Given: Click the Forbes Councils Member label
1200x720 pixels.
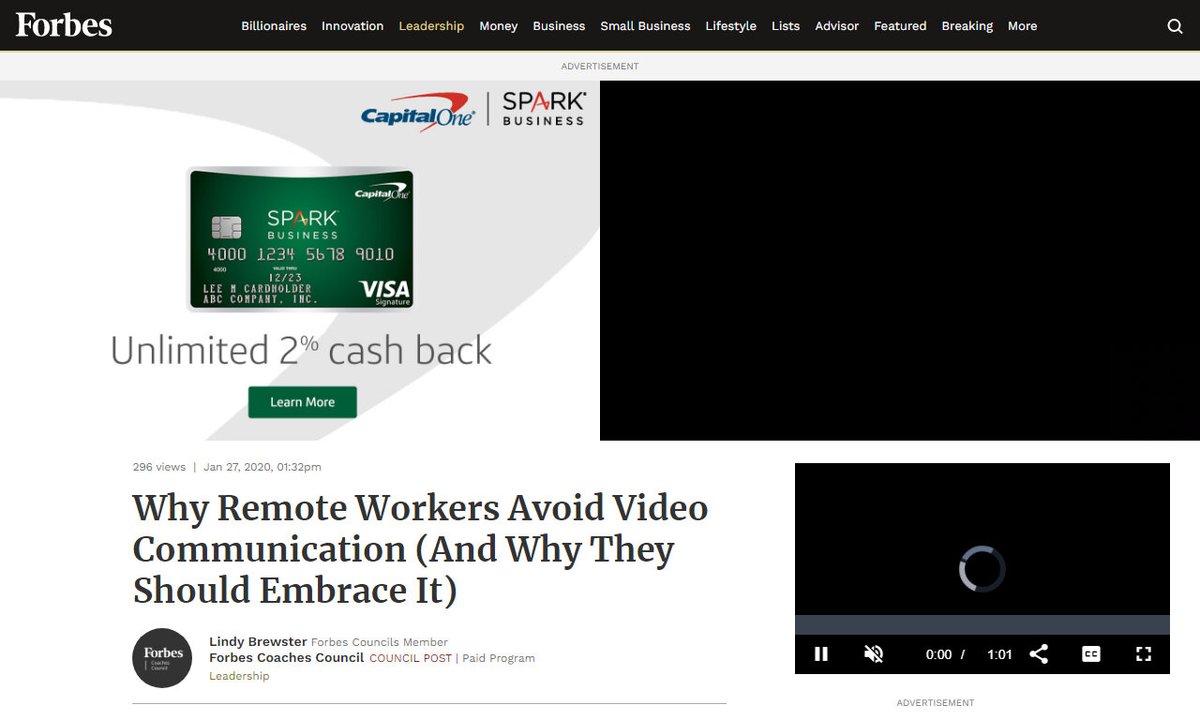Looking at the screenshot, I should (x=379, y=642).
